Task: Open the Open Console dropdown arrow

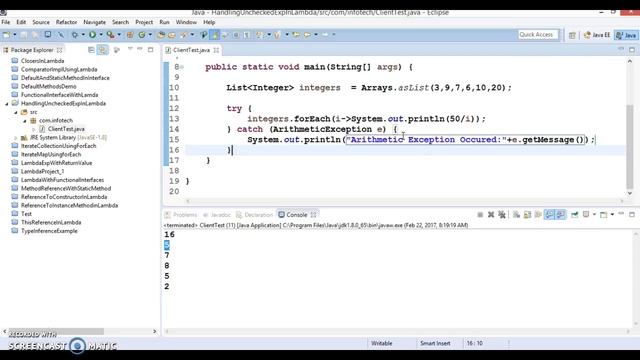Action: (x=612, y=215)
